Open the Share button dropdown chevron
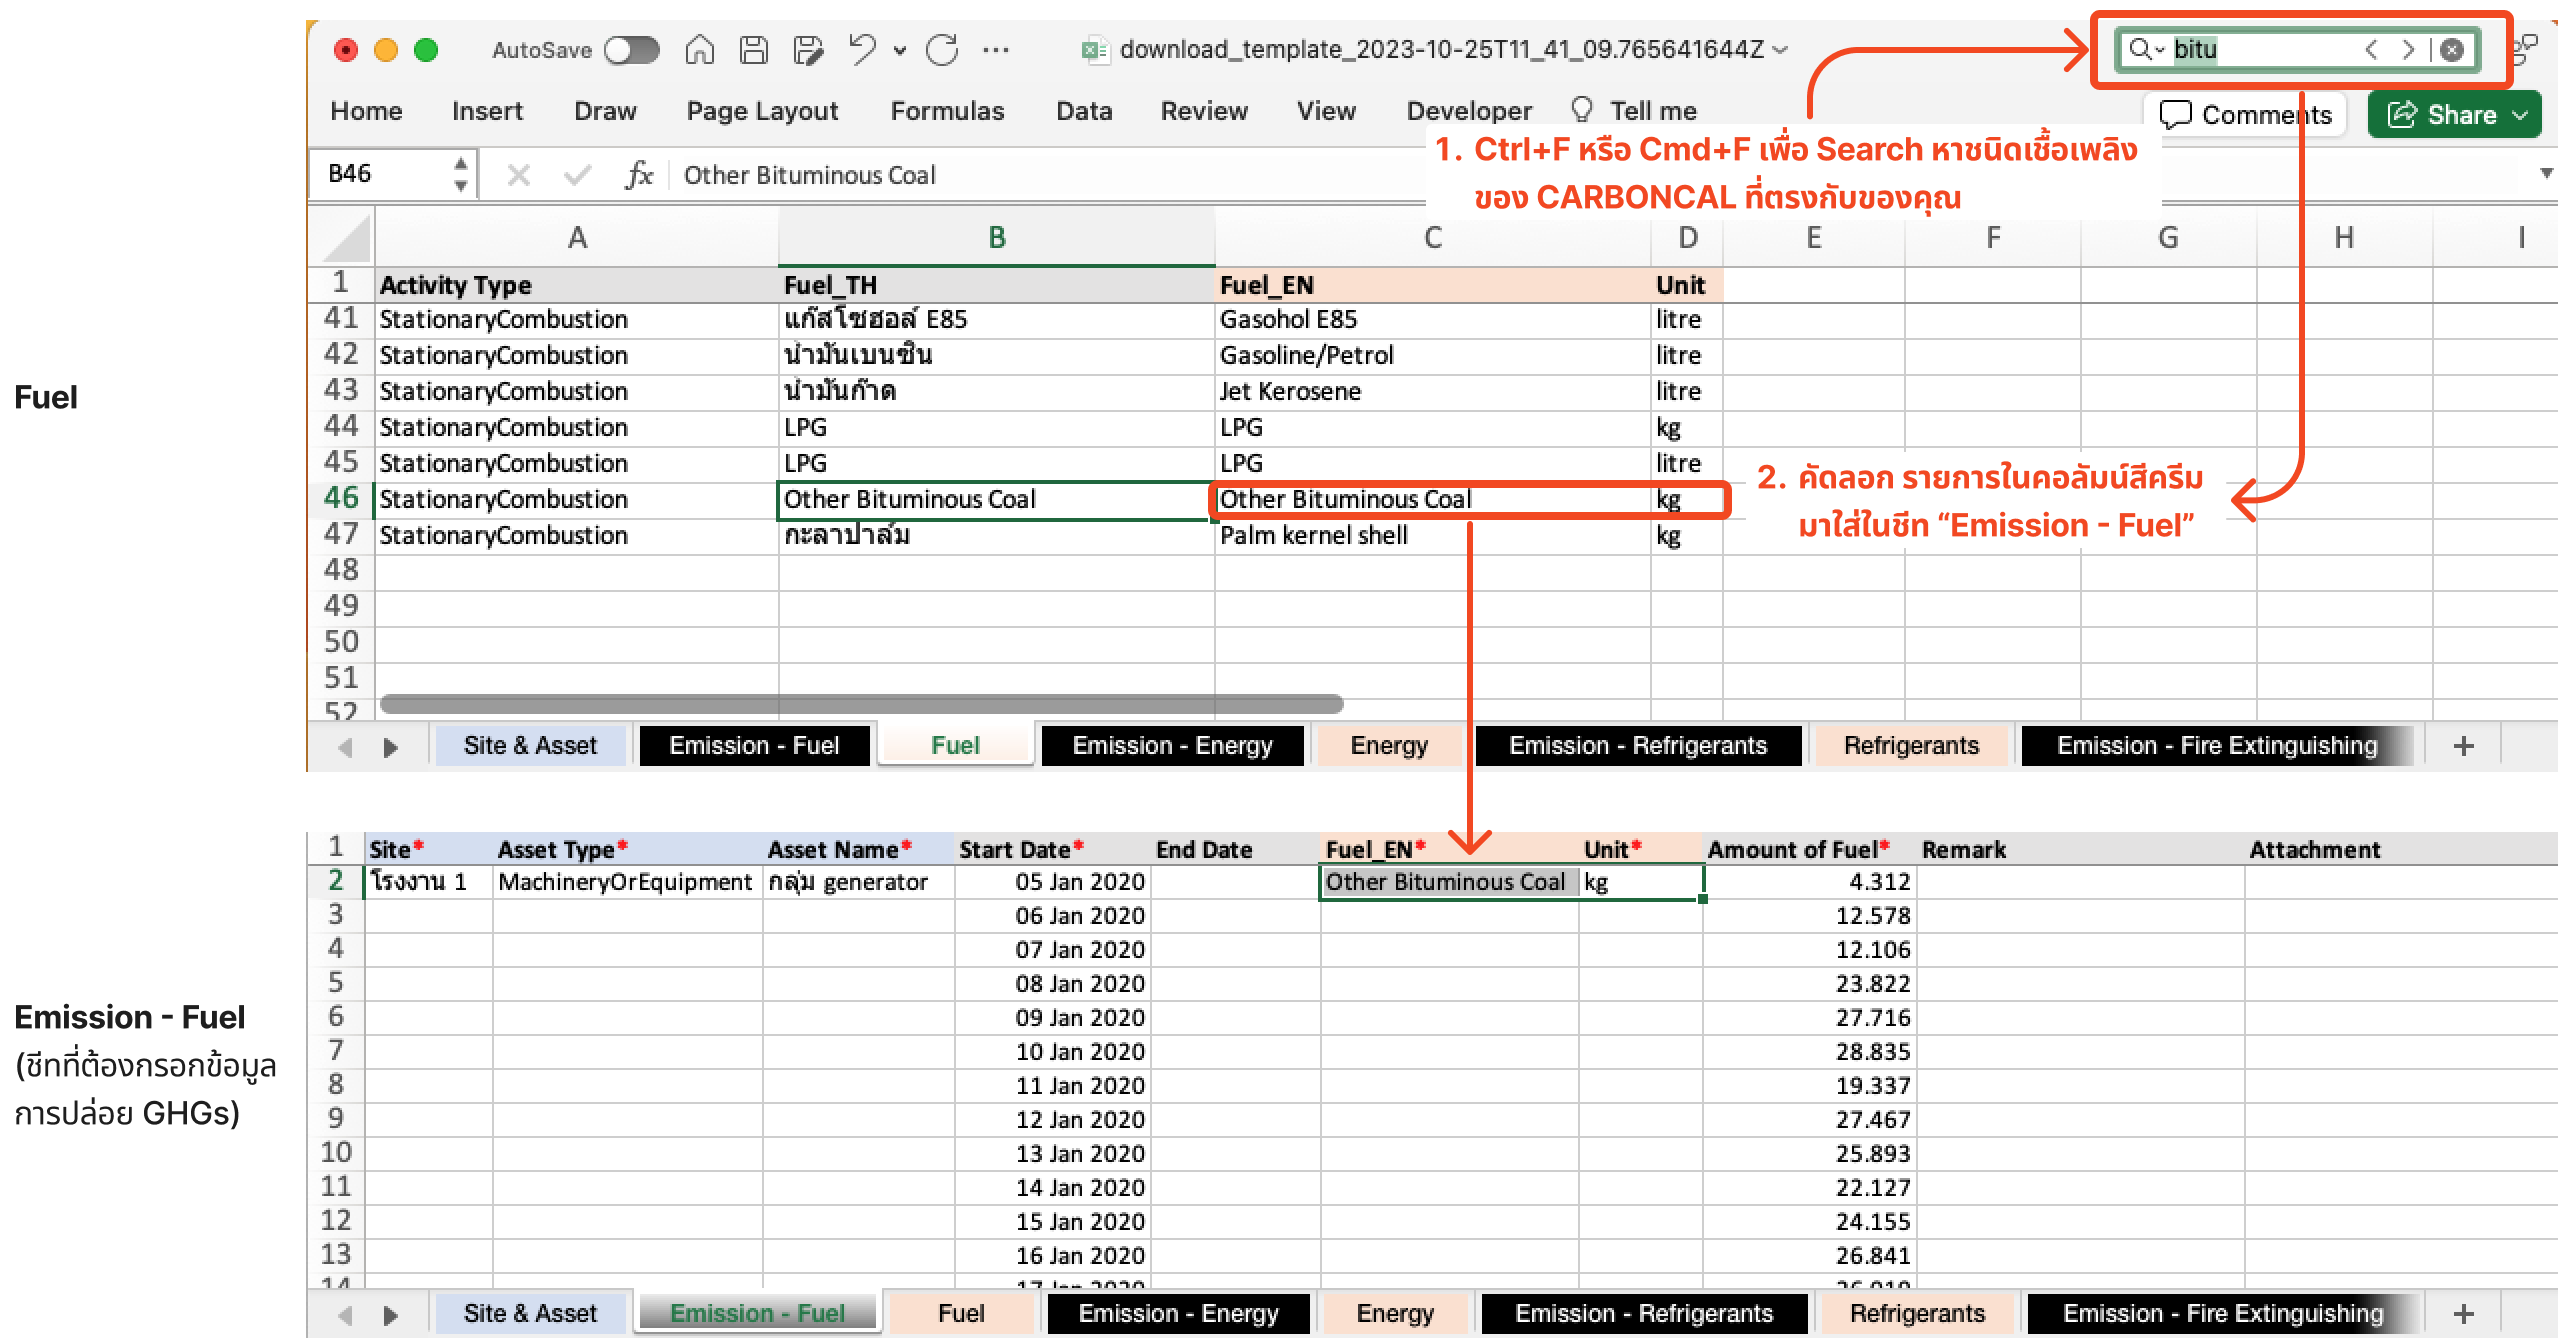The width and height of the screenshot is (2558, 1338). click(2522, 115)
